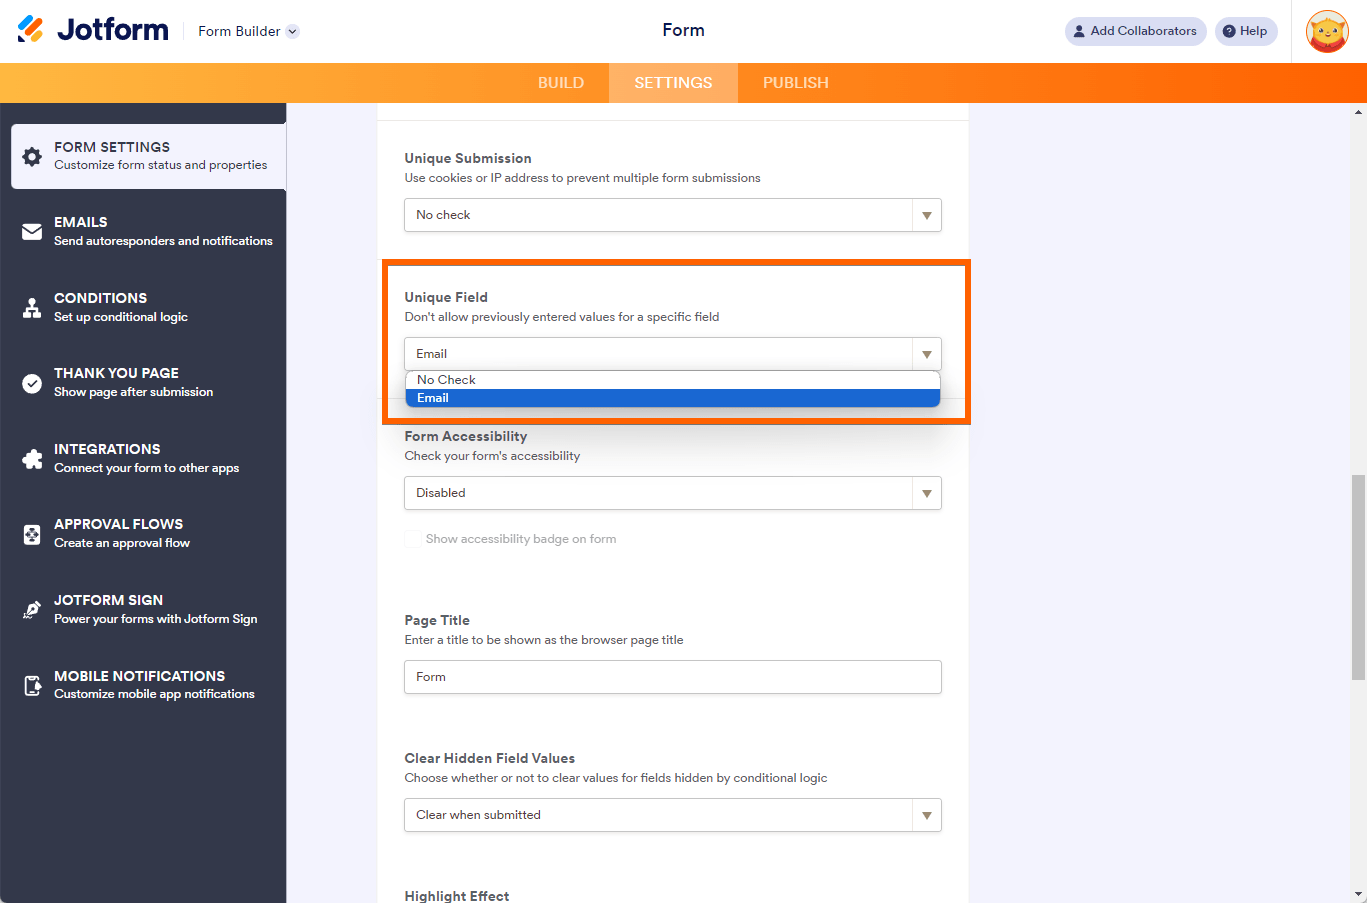Open the Help button
This screenshot has height=903, width=1367.
pyautogui.click(x=1245, y=31)
